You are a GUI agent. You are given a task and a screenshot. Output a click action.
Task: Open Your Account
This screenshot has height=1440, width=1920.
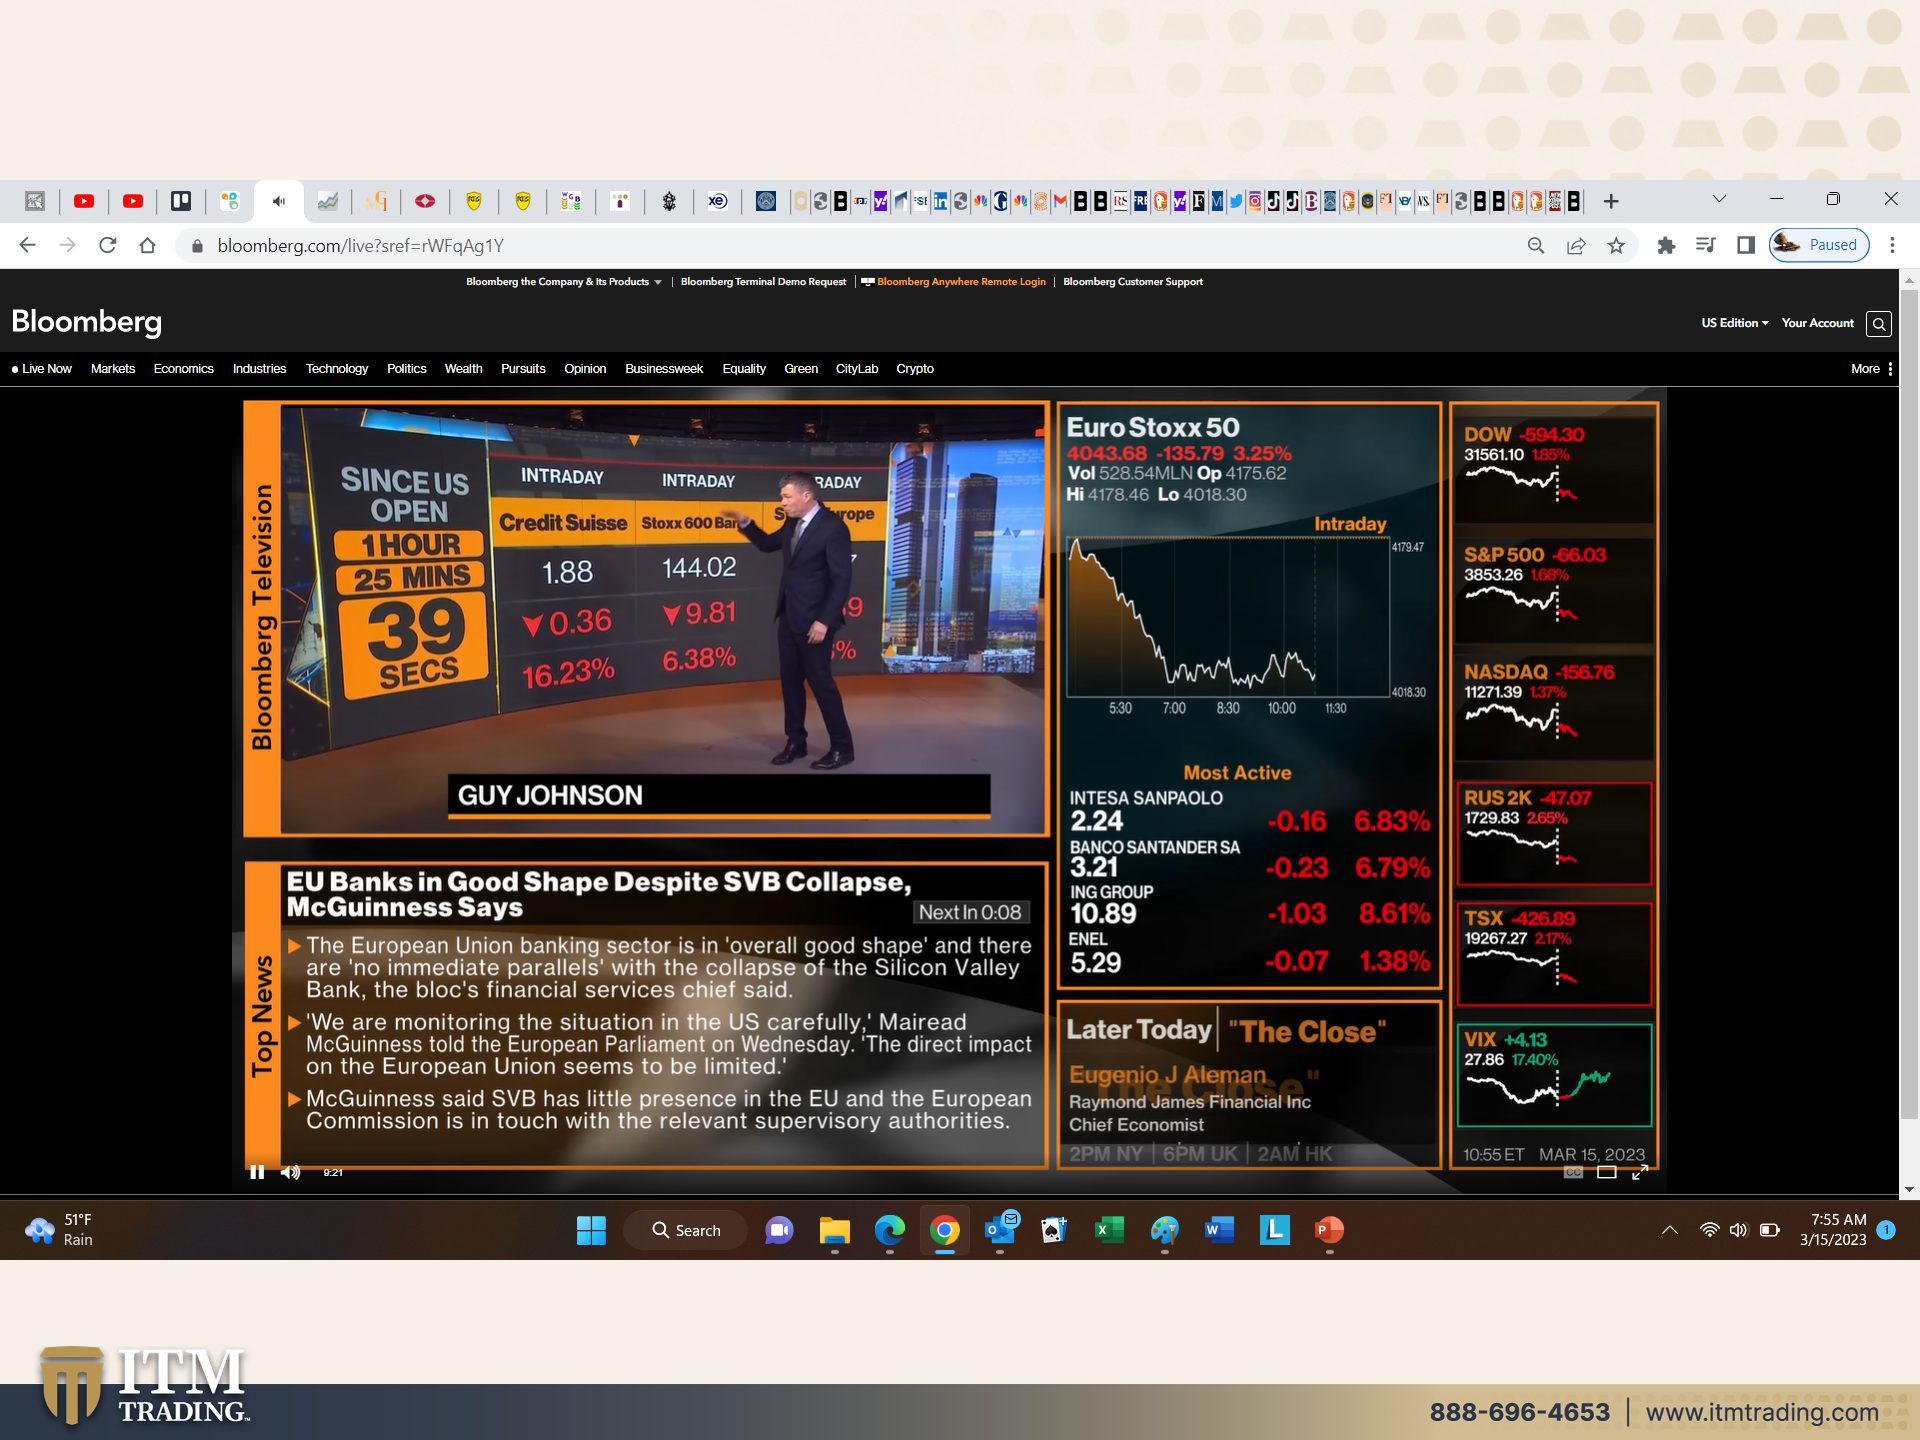coord(1817,323)
